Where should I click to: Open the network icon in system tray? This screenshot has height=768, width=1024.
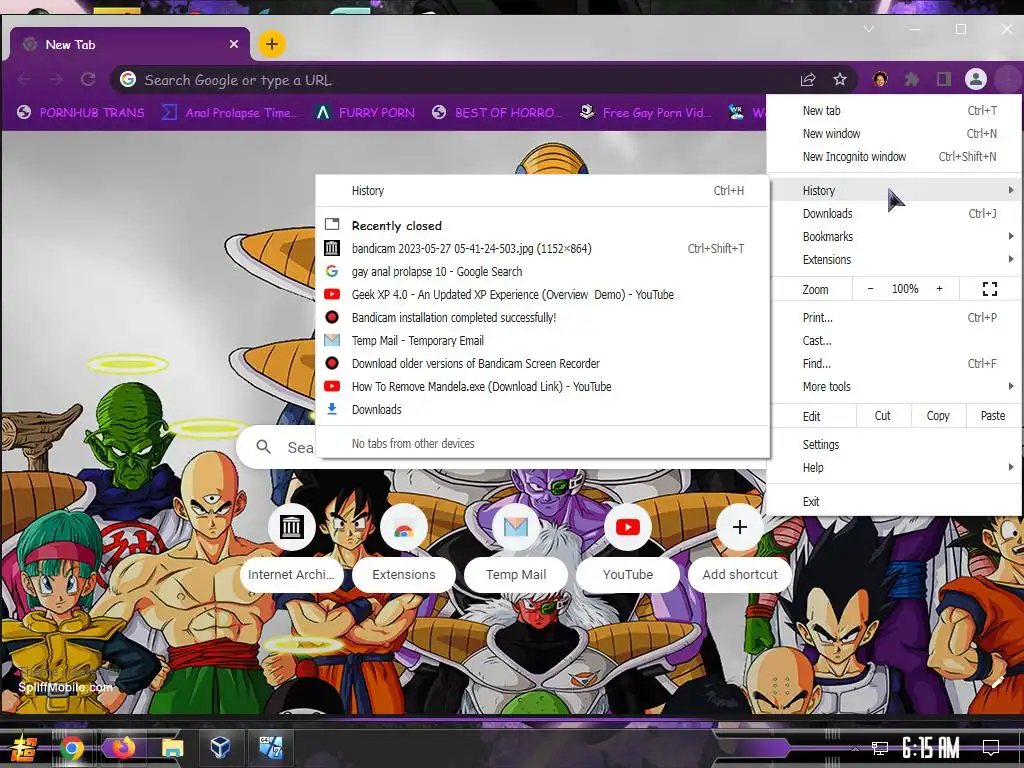pos(879,748)
